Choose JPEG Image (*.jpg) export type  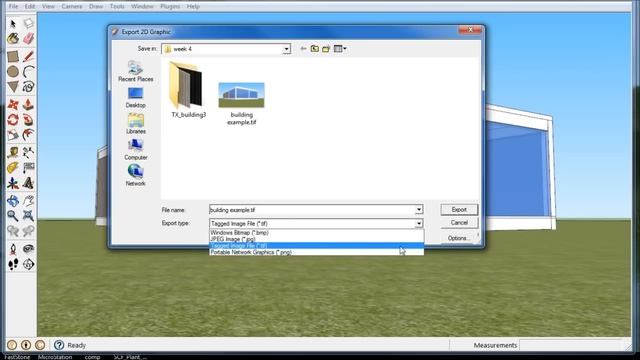pyautogui.click(x=316, y=239)
